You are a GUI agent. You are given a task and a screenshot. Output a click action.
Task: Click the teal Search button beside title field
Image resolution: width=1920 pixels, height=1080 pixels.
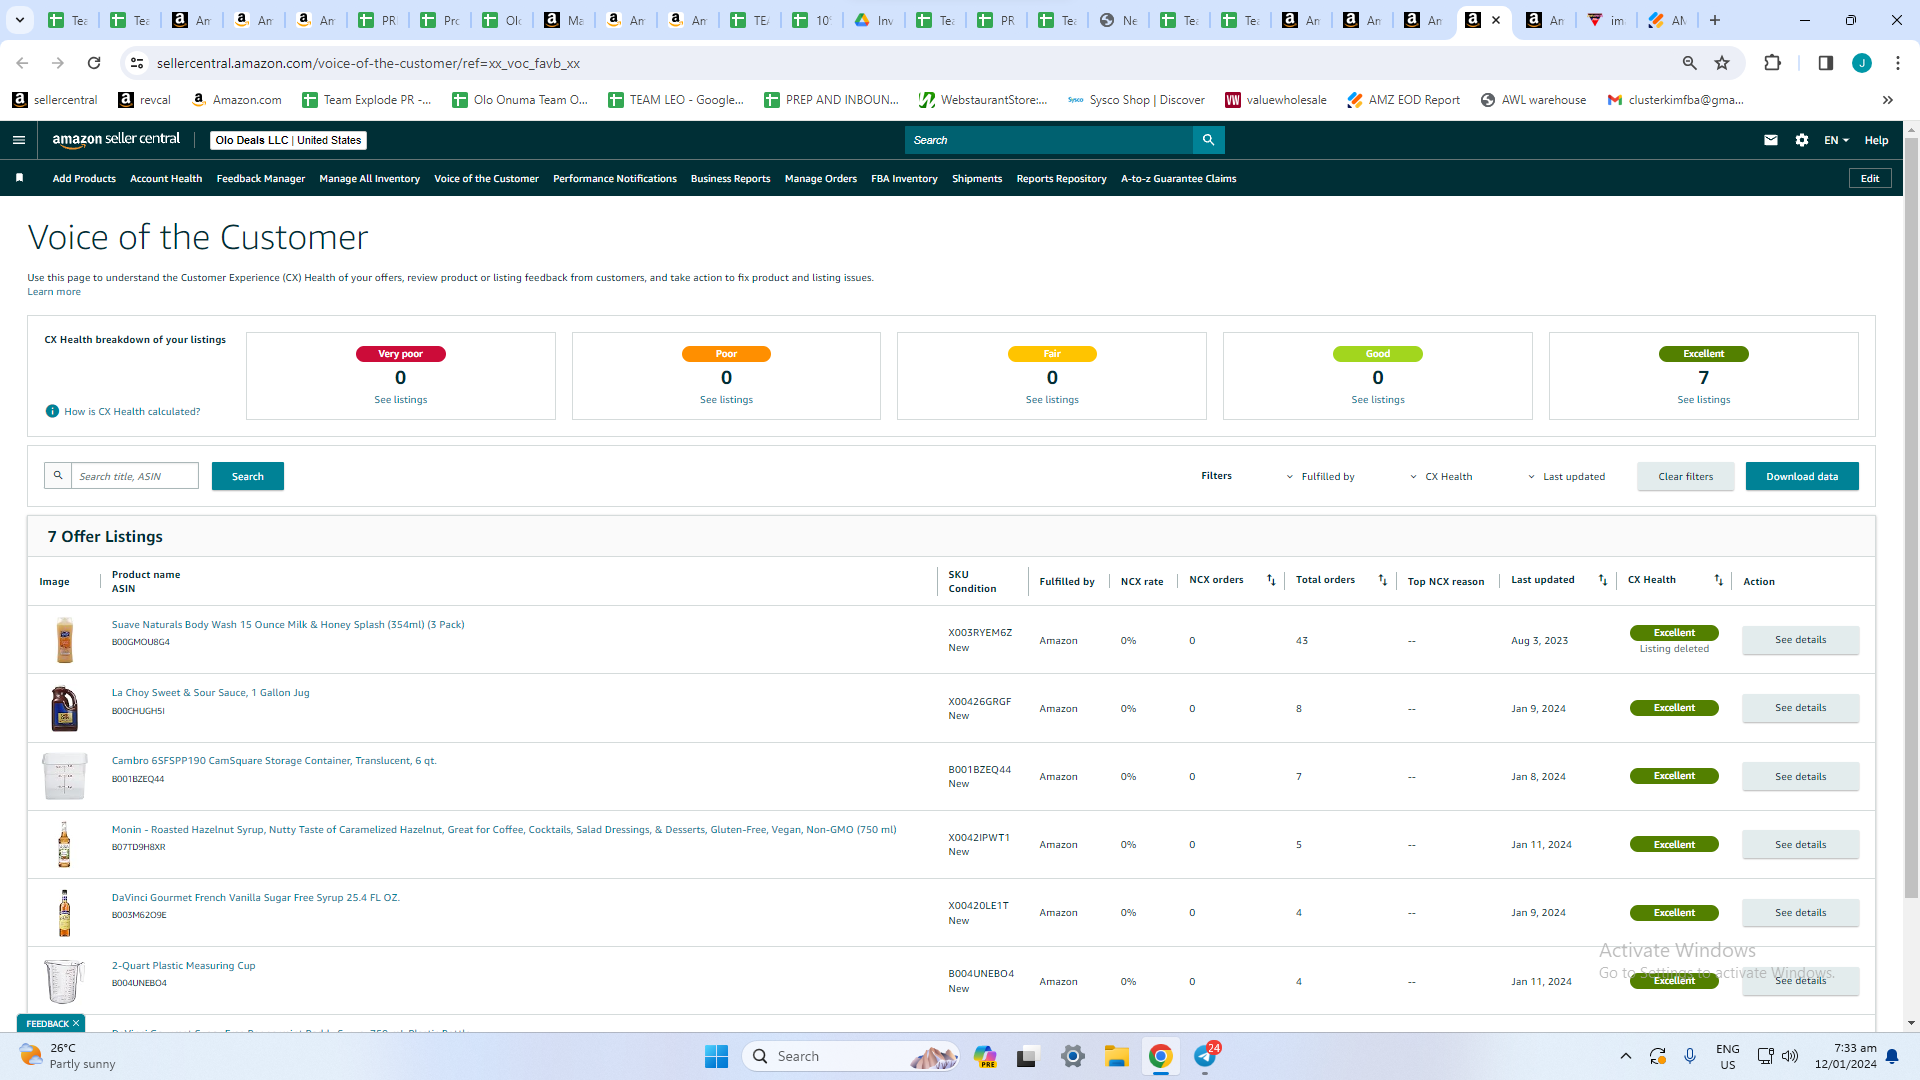point(248,476)
